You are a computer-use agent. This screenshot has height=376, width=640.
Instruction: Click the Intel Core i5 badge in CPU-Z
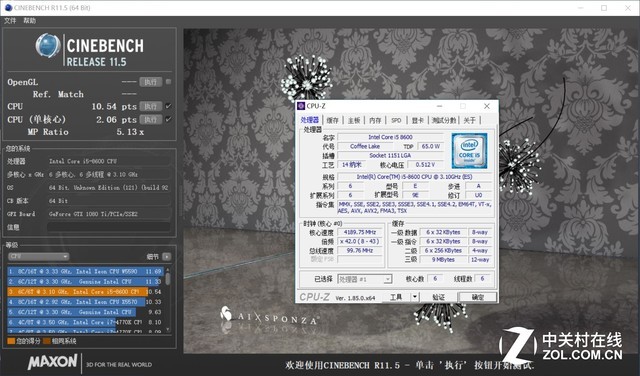click(x=469, y=151)
